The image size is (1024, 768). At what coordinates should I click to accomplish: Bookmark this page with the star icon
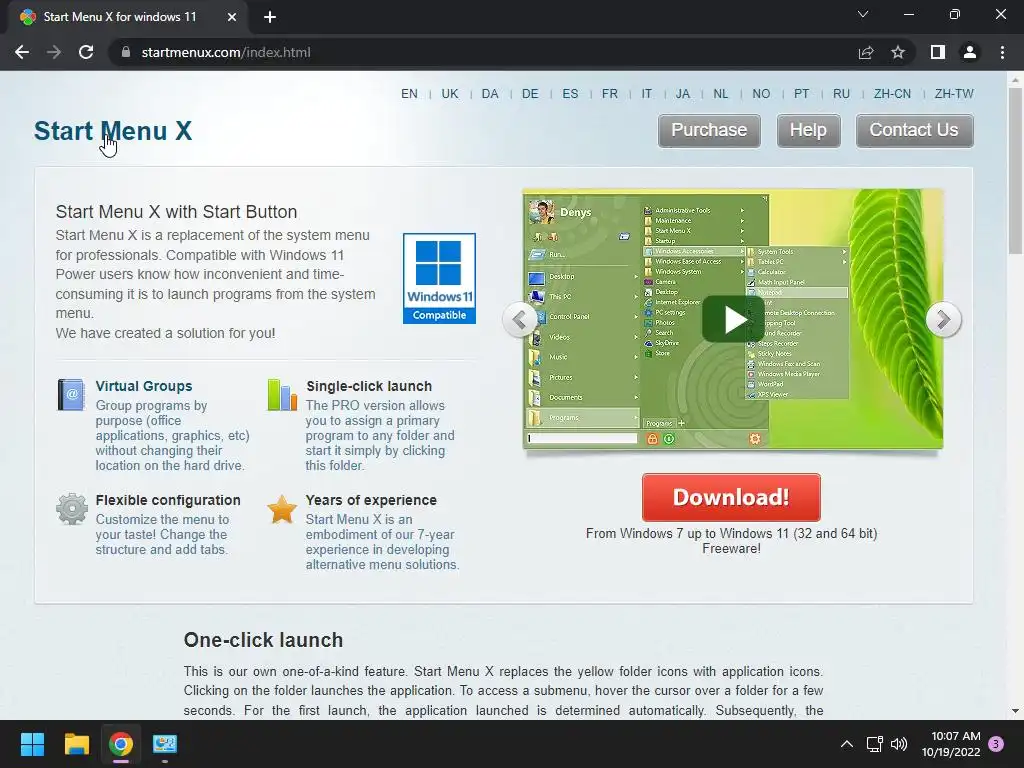(898, 52)
